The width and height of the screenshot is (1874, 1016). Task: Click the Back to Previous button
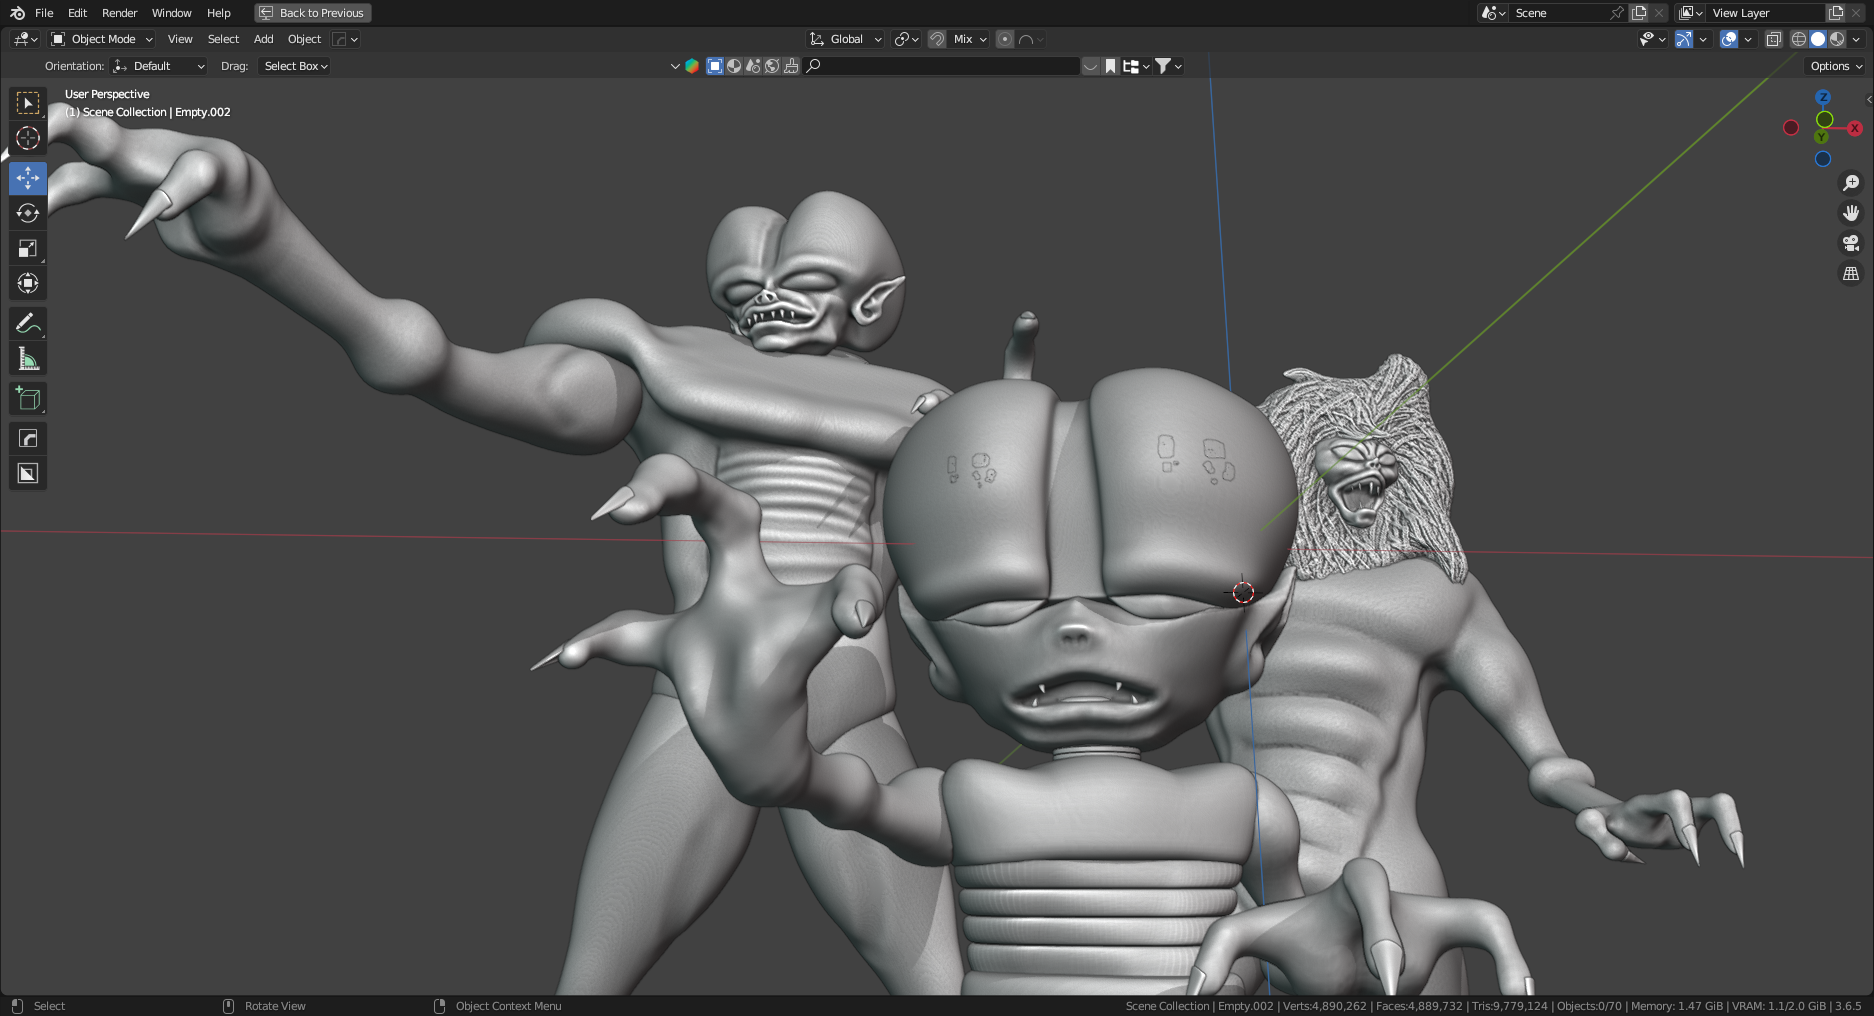[313, 13]
